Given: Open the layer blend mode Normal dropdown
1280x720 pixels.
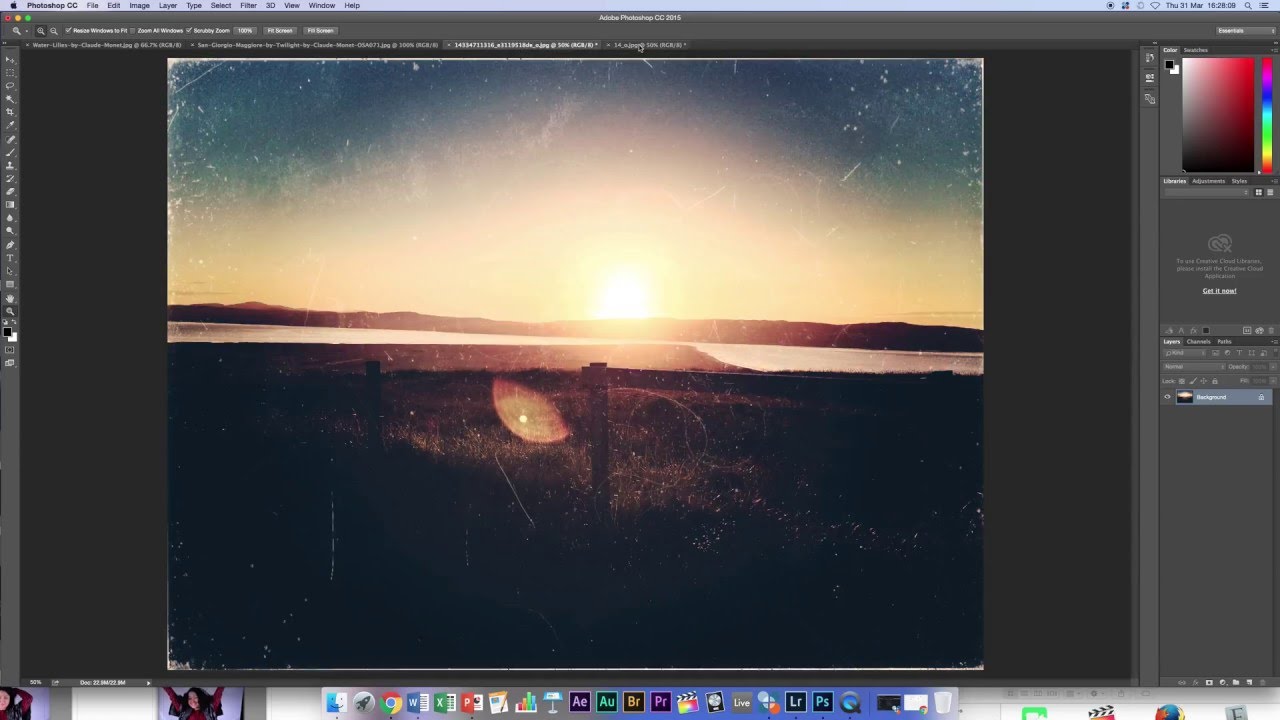Looking at the screenshot, I should pos(1194,367).
